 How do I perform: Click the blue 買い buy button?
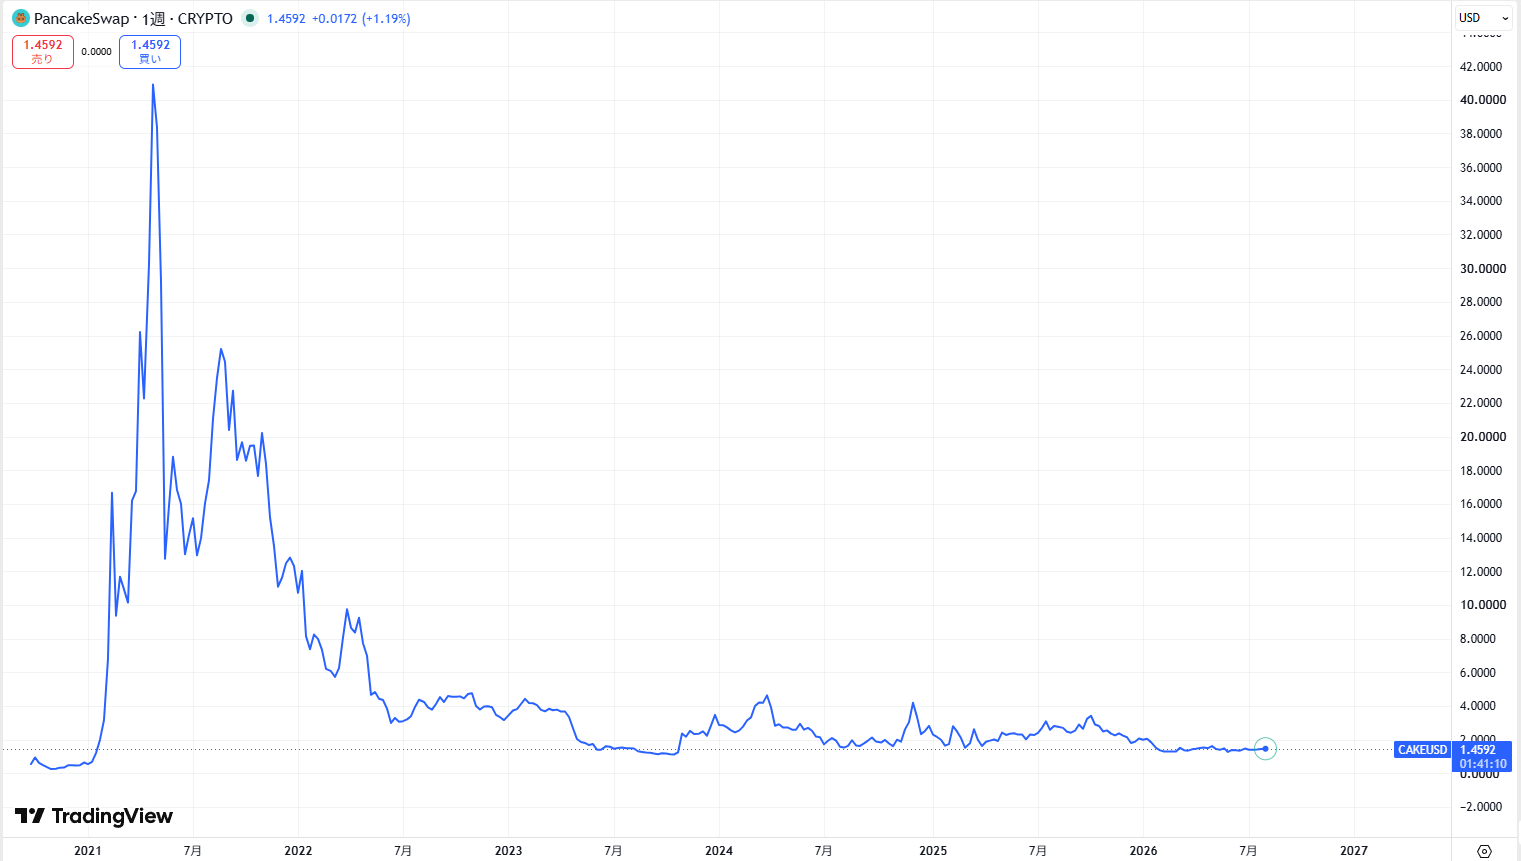(x=150, y=52)
